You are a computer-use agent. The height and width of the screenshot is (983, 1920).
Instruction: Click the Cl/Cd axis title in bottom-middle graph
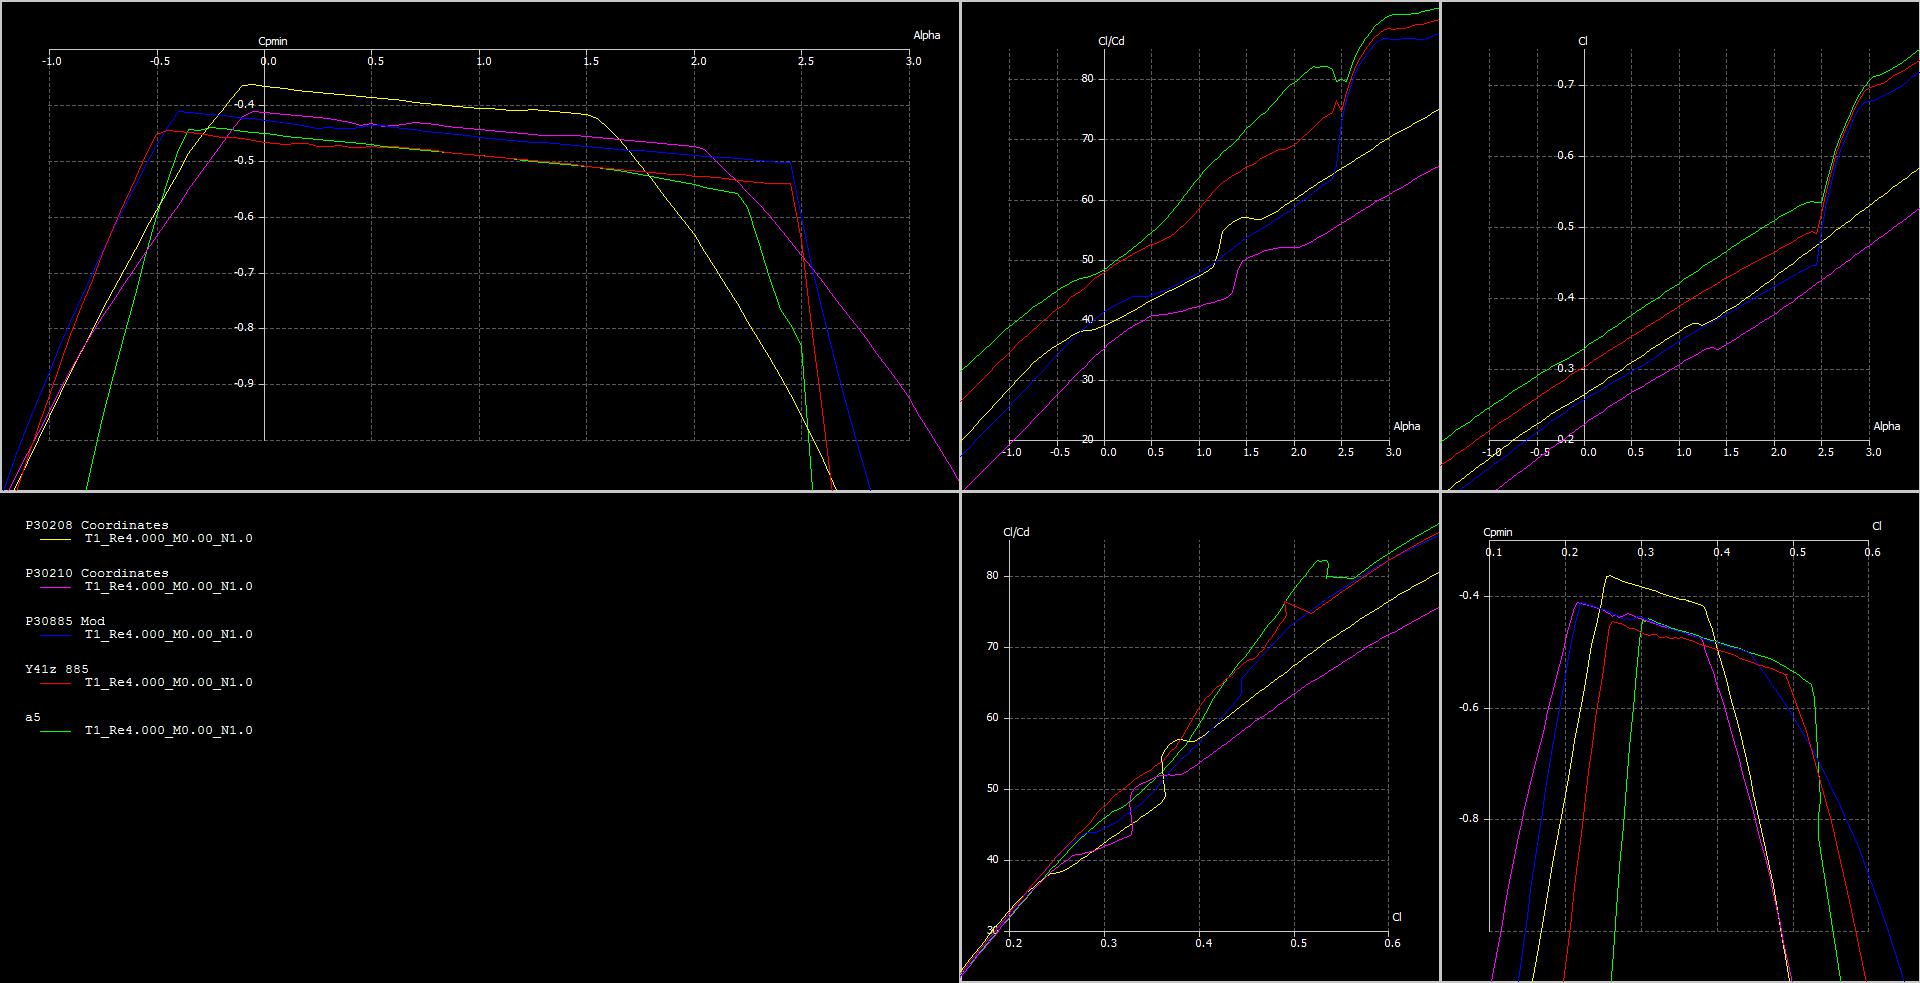click(x=1016, y=532)
